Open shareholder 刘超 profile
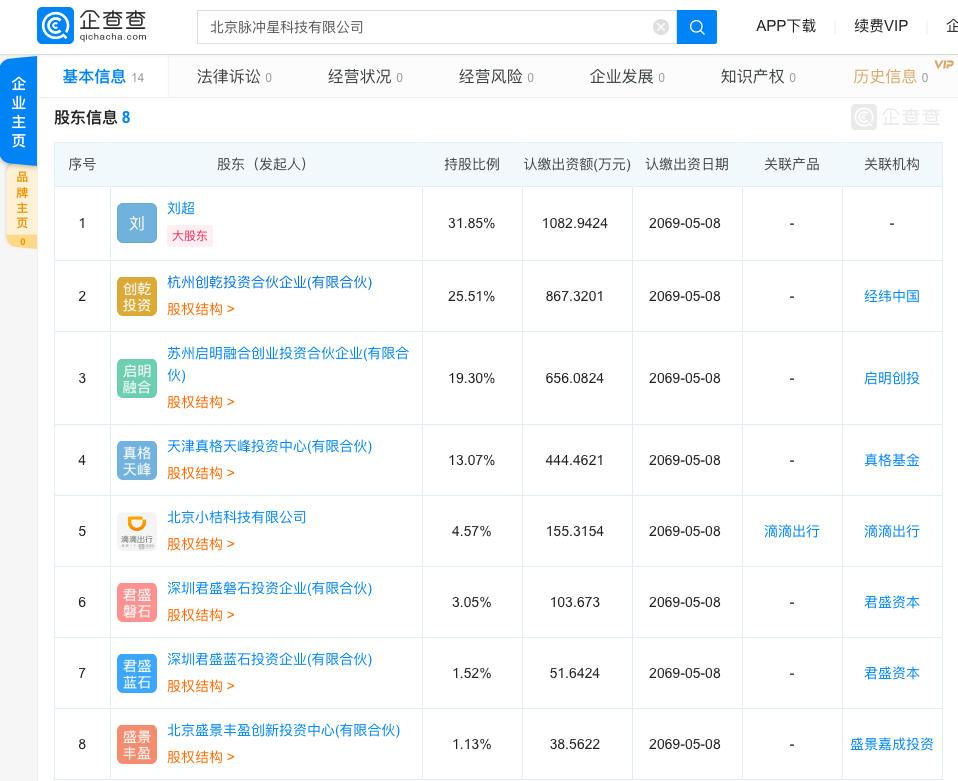 [181, 208]
